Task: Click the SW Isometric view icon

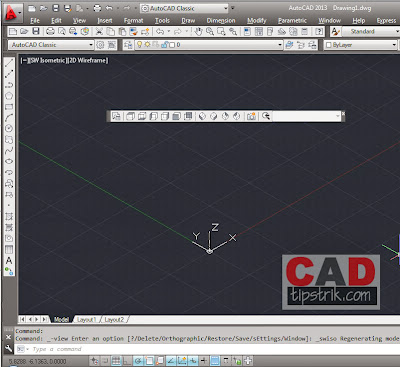Action: pyautogui.click(x=202, y=116)
